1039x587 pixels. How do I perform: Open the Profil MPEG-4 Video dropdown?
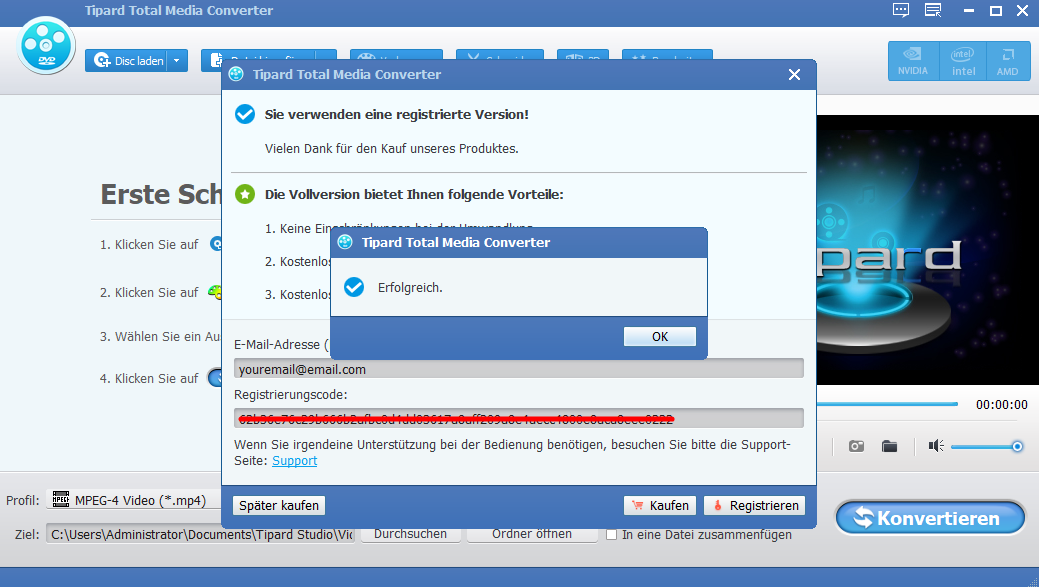(x=134, y=500)
